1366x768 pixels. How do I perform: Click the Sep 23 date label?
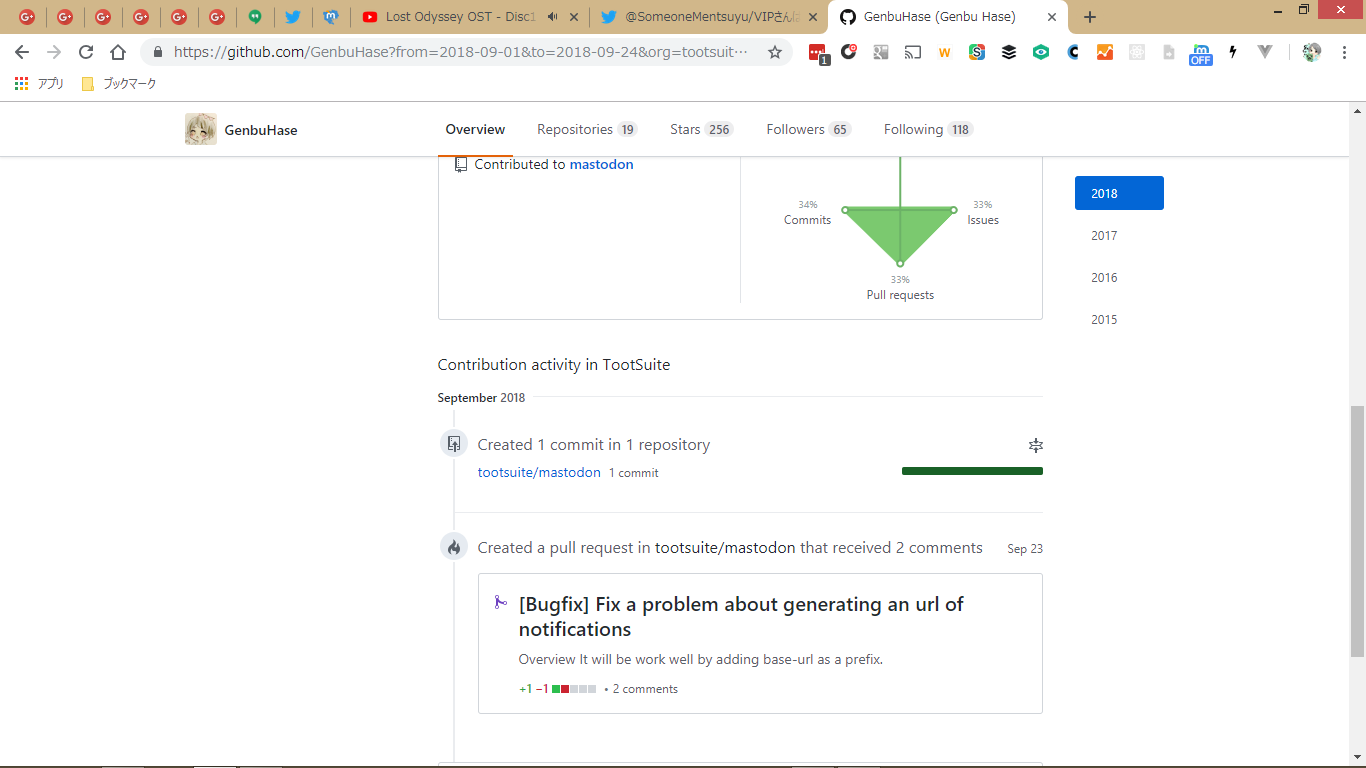click(x=1025, y=549)
